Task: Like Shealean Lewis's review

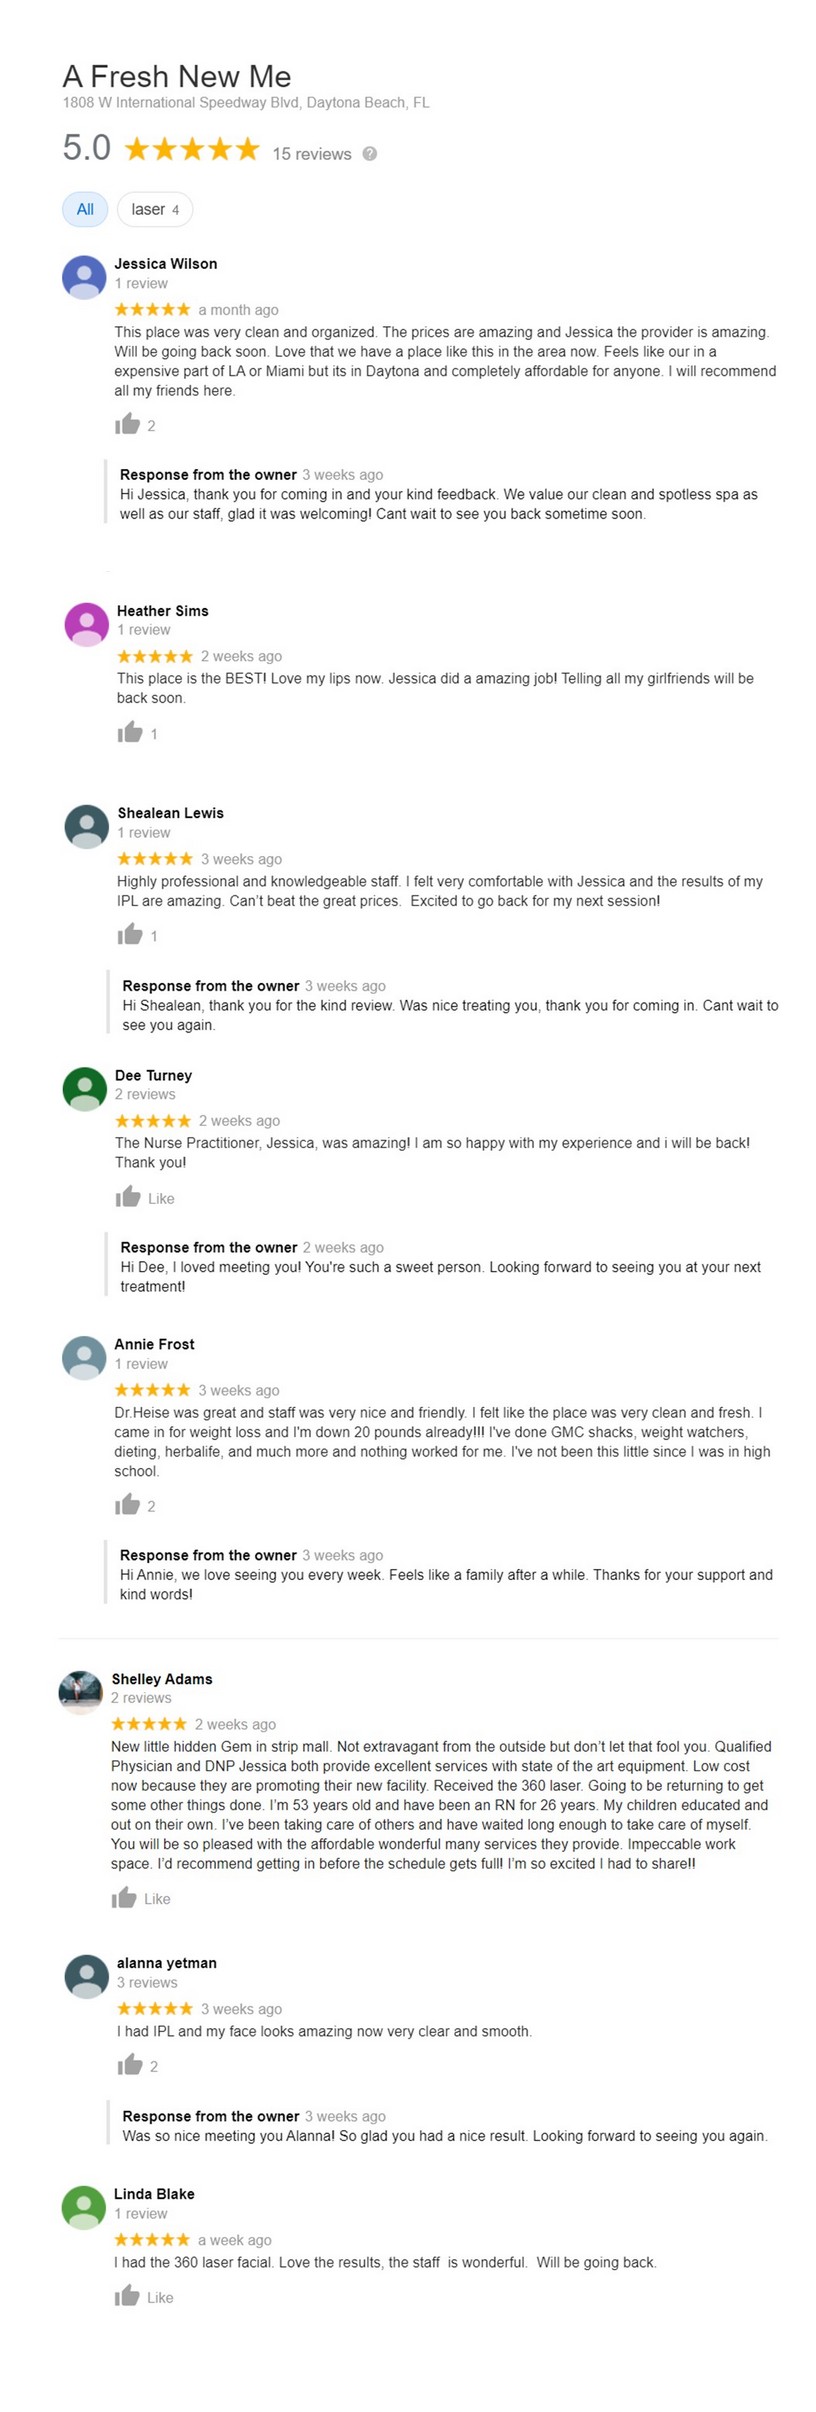Action: [x=130, y=935]
